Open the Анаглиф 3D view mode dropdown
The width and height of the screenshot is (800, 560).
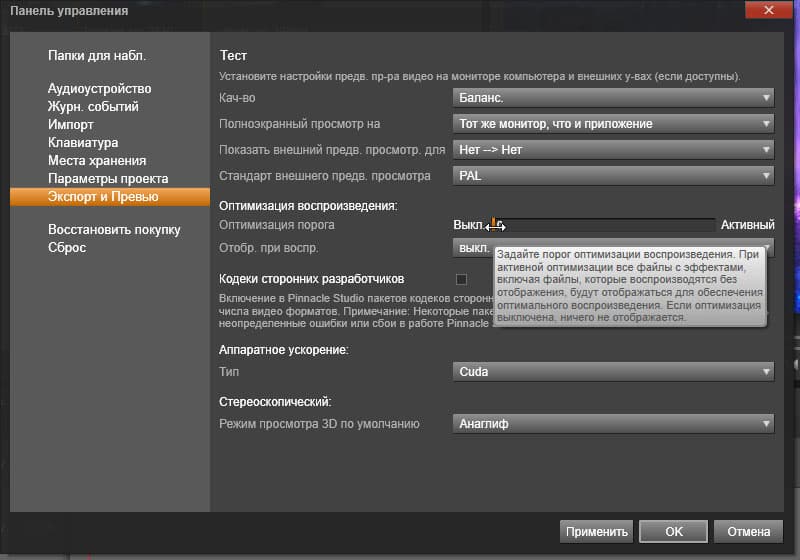(613, 423)
